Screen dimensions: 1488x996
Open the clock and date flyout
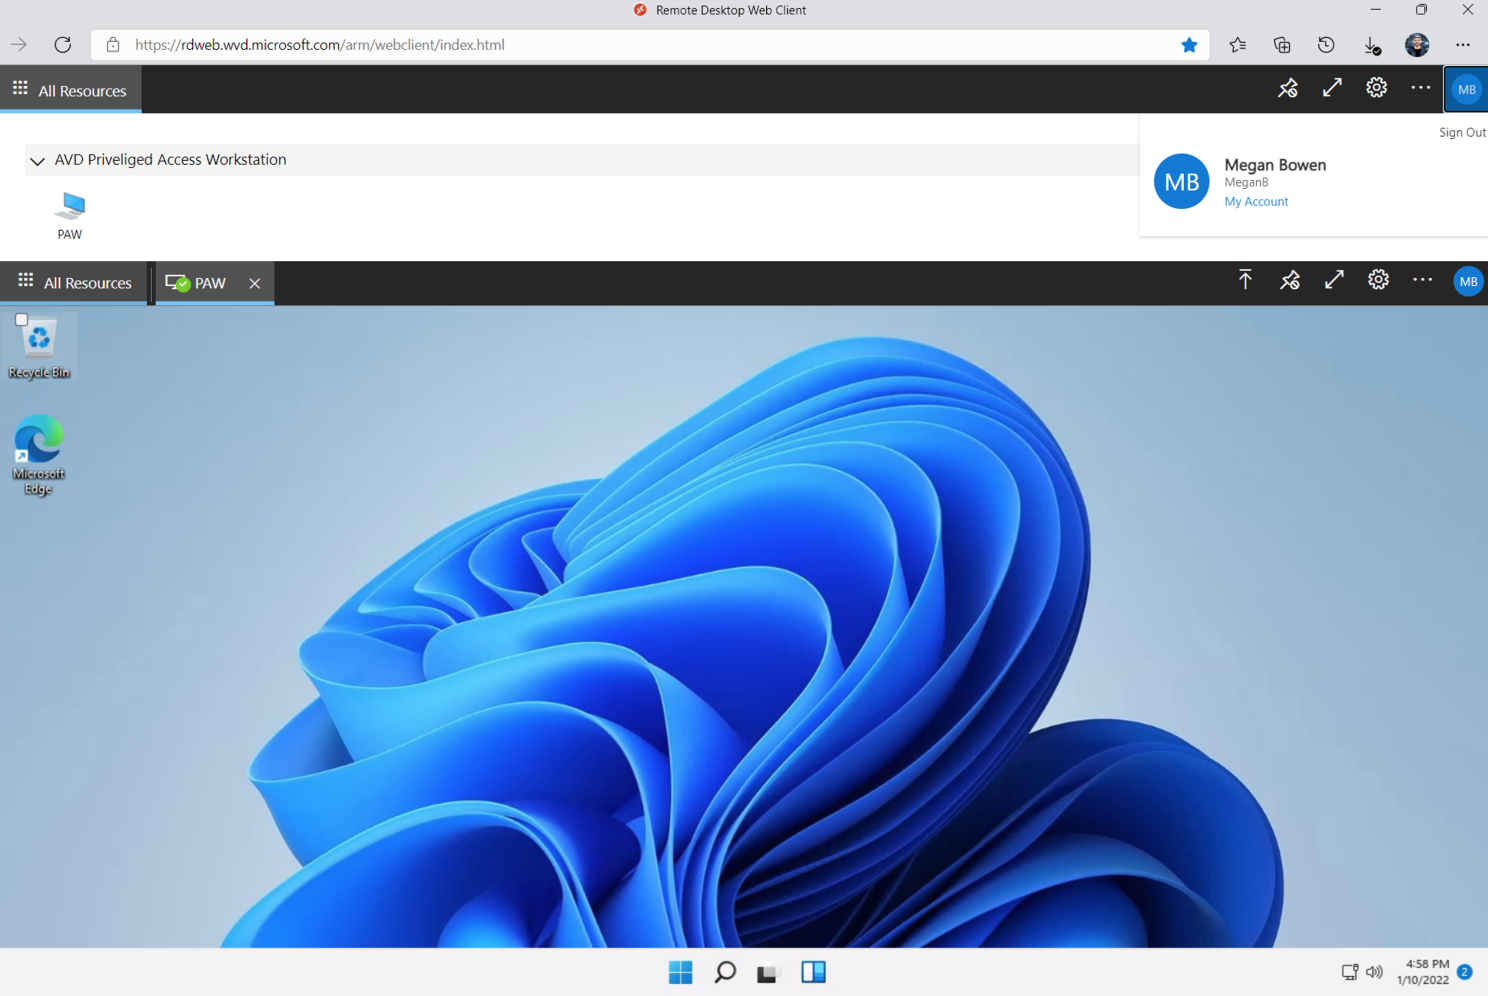[x=1423, y=972]
